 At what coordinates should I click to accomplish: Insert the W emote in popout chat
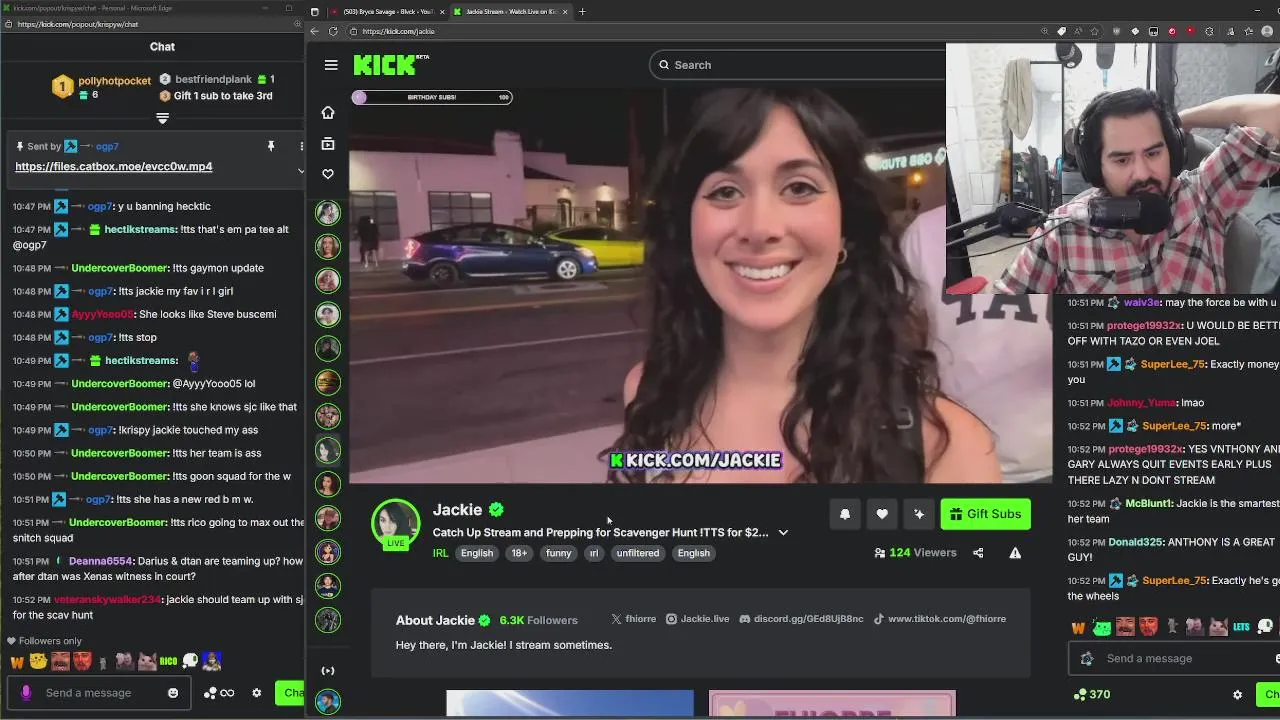pos(17,662)
